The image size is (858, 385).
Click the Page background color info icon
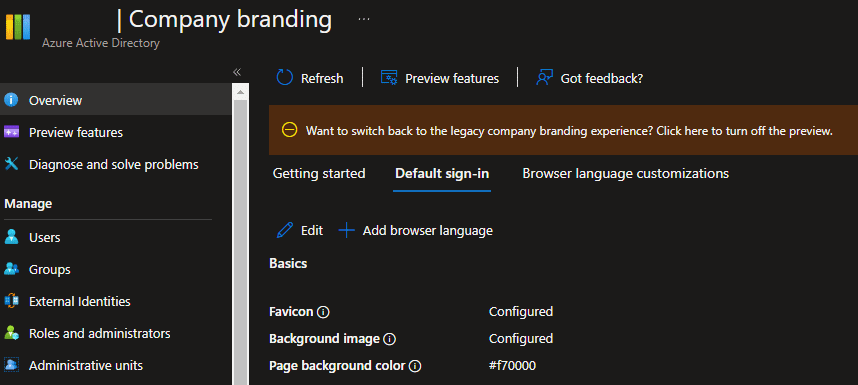coord(415,366)
